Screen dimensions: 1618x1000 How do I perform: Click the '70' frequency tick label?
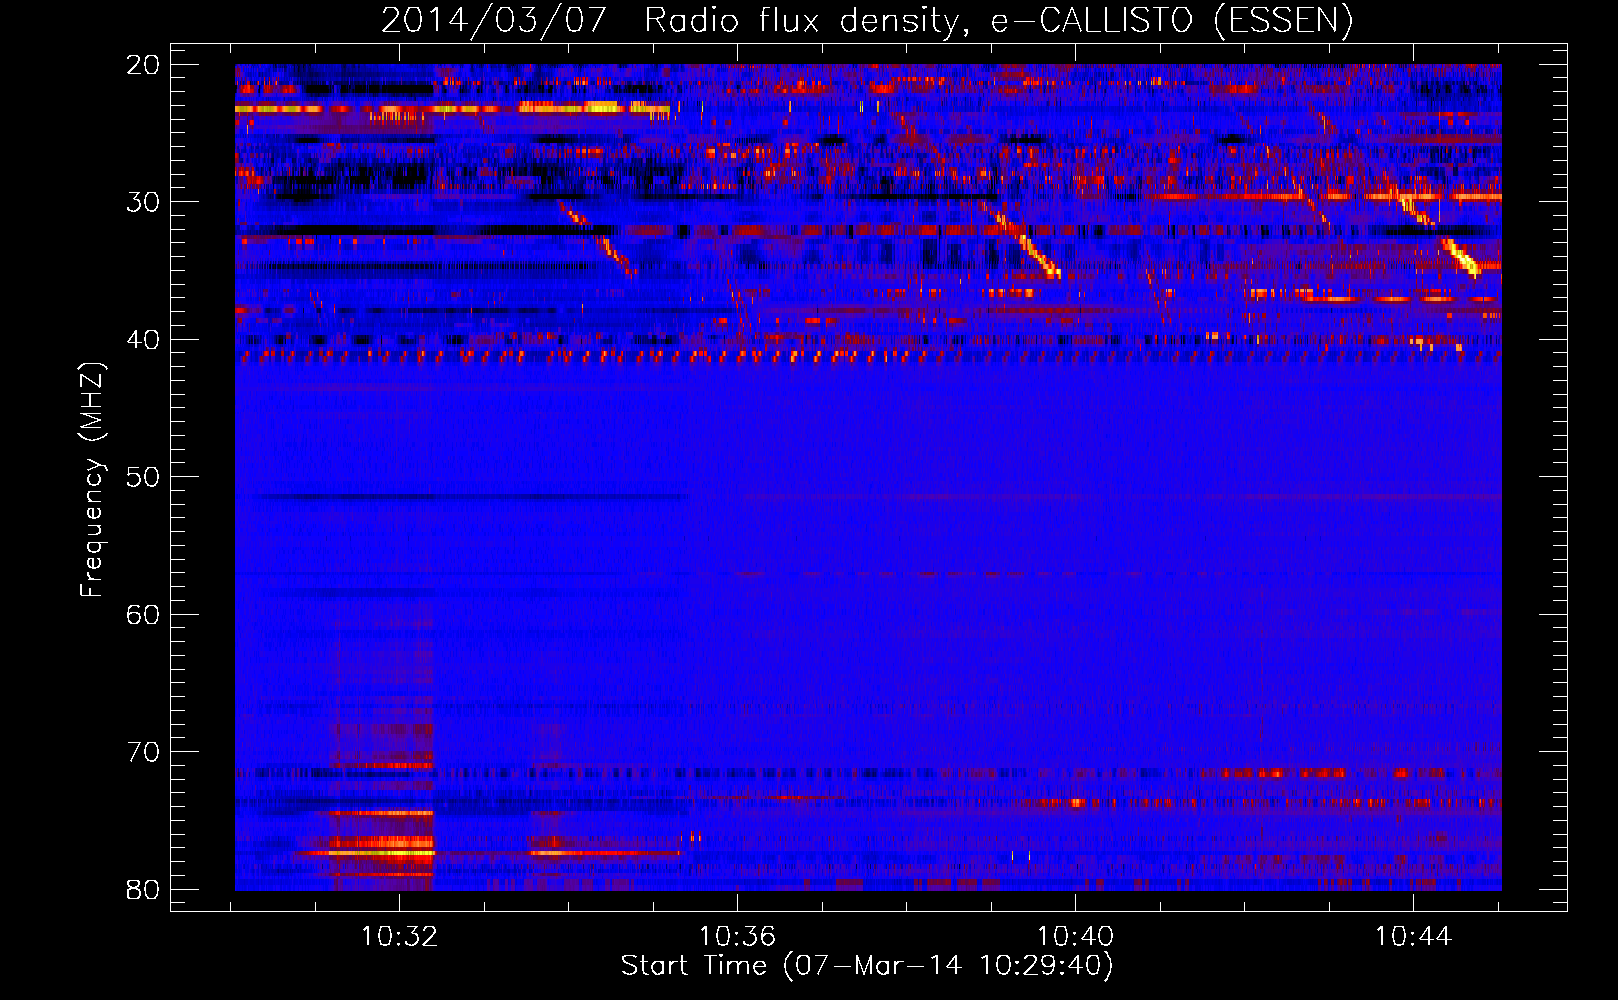[143, 752]
